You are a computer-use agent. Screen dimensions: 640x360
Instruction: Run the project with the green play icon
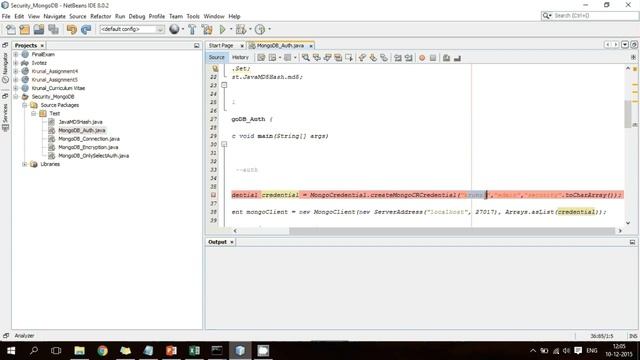coord(222,29)
